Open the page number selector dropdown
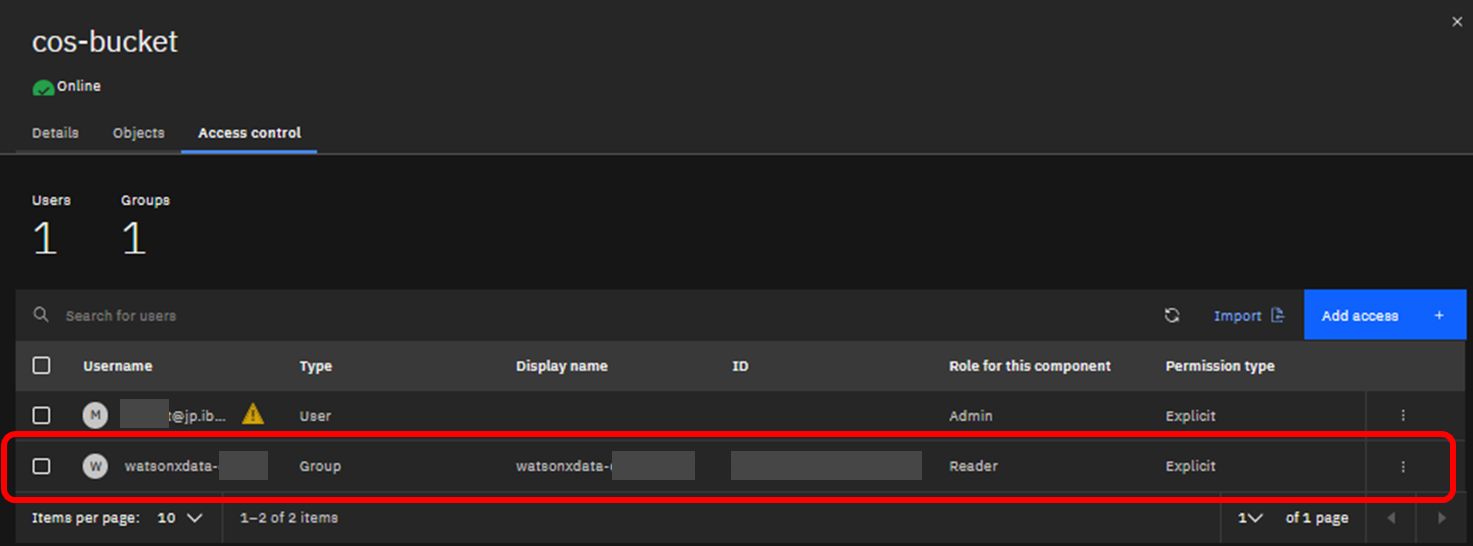Screen dimensions: 1473x546 (1250, 518)
